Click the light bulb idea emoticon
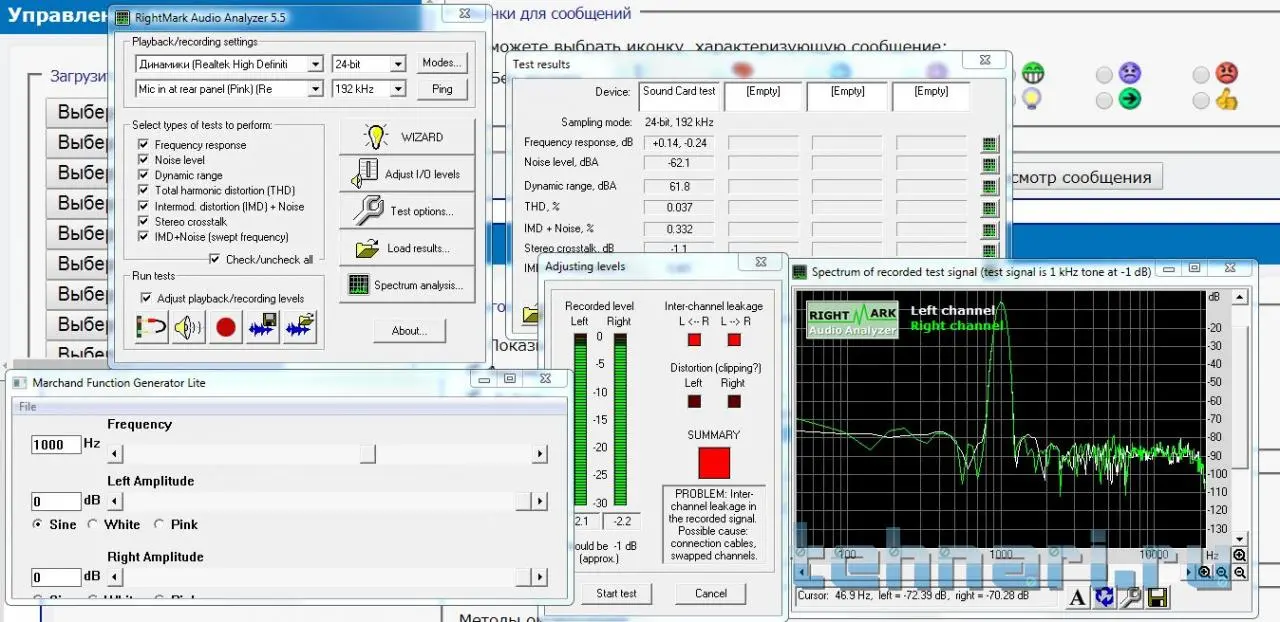This screenshot has width=1280, height=622. pos(1031,99)
